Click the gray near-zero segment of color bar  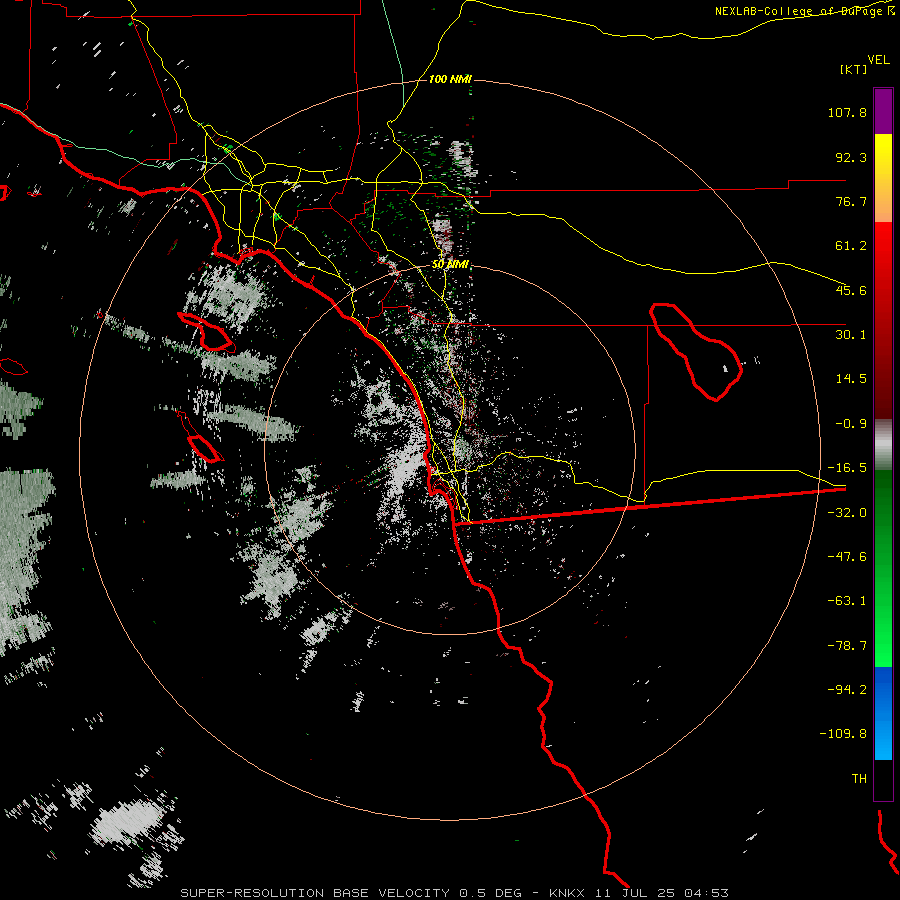click(883, 444)
